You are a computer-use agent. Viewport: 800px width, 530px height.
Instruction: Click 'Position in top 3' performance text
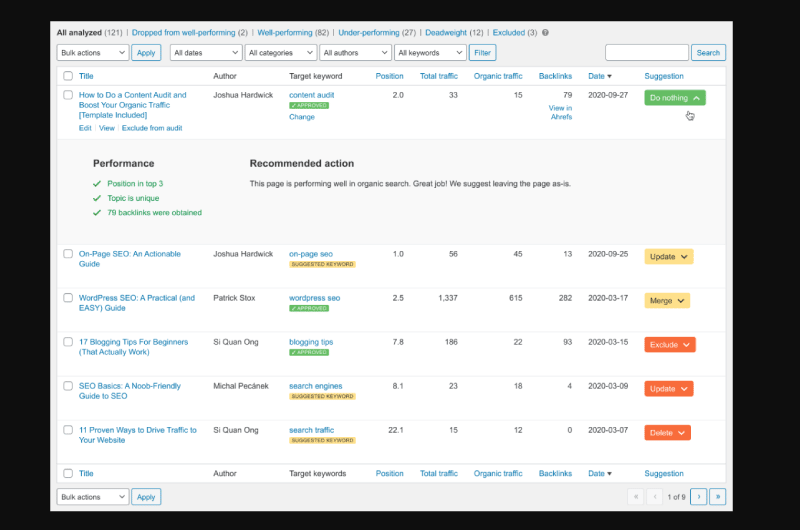135,184
